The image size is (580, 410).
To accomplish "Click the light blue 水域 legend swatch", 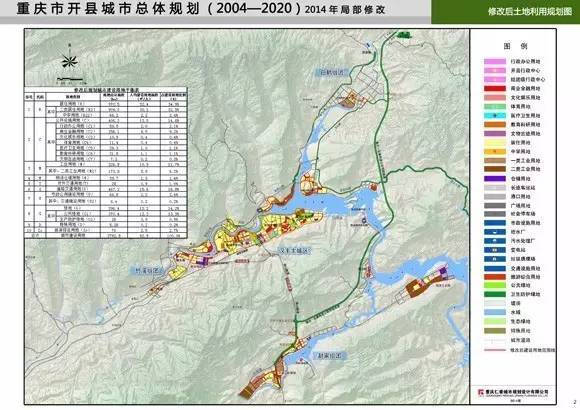I will coord(495,312).
